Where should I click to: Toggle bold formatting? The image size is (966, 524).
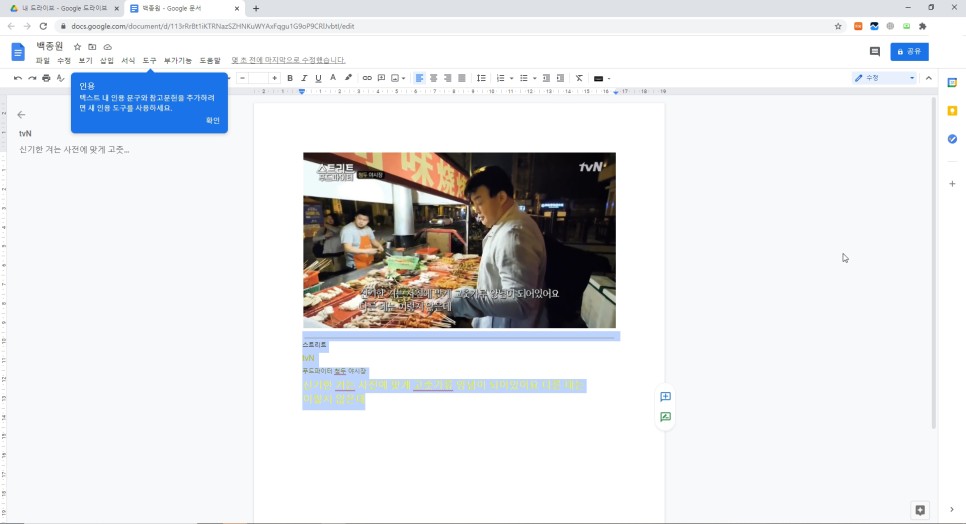pyautogui.click(x=290, y=78)
